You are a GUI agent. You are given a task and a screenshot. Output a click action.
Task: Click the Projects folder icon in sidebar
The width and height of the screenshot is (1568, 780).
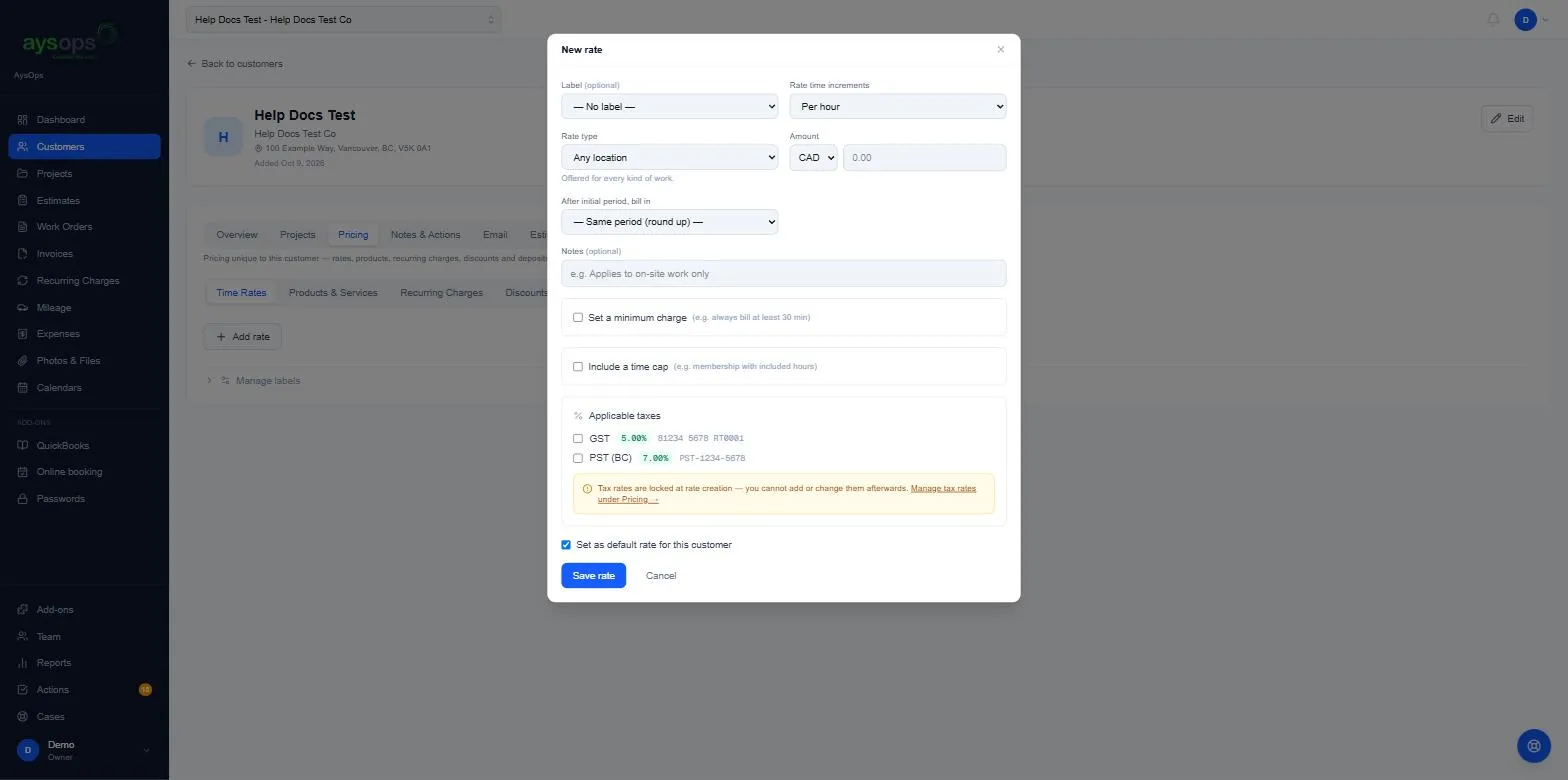tap(23, 174)
